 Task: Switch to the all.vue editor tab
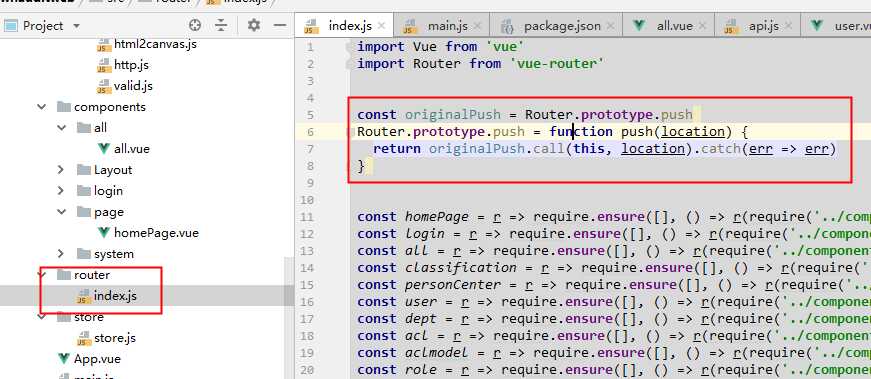(669, 26)
